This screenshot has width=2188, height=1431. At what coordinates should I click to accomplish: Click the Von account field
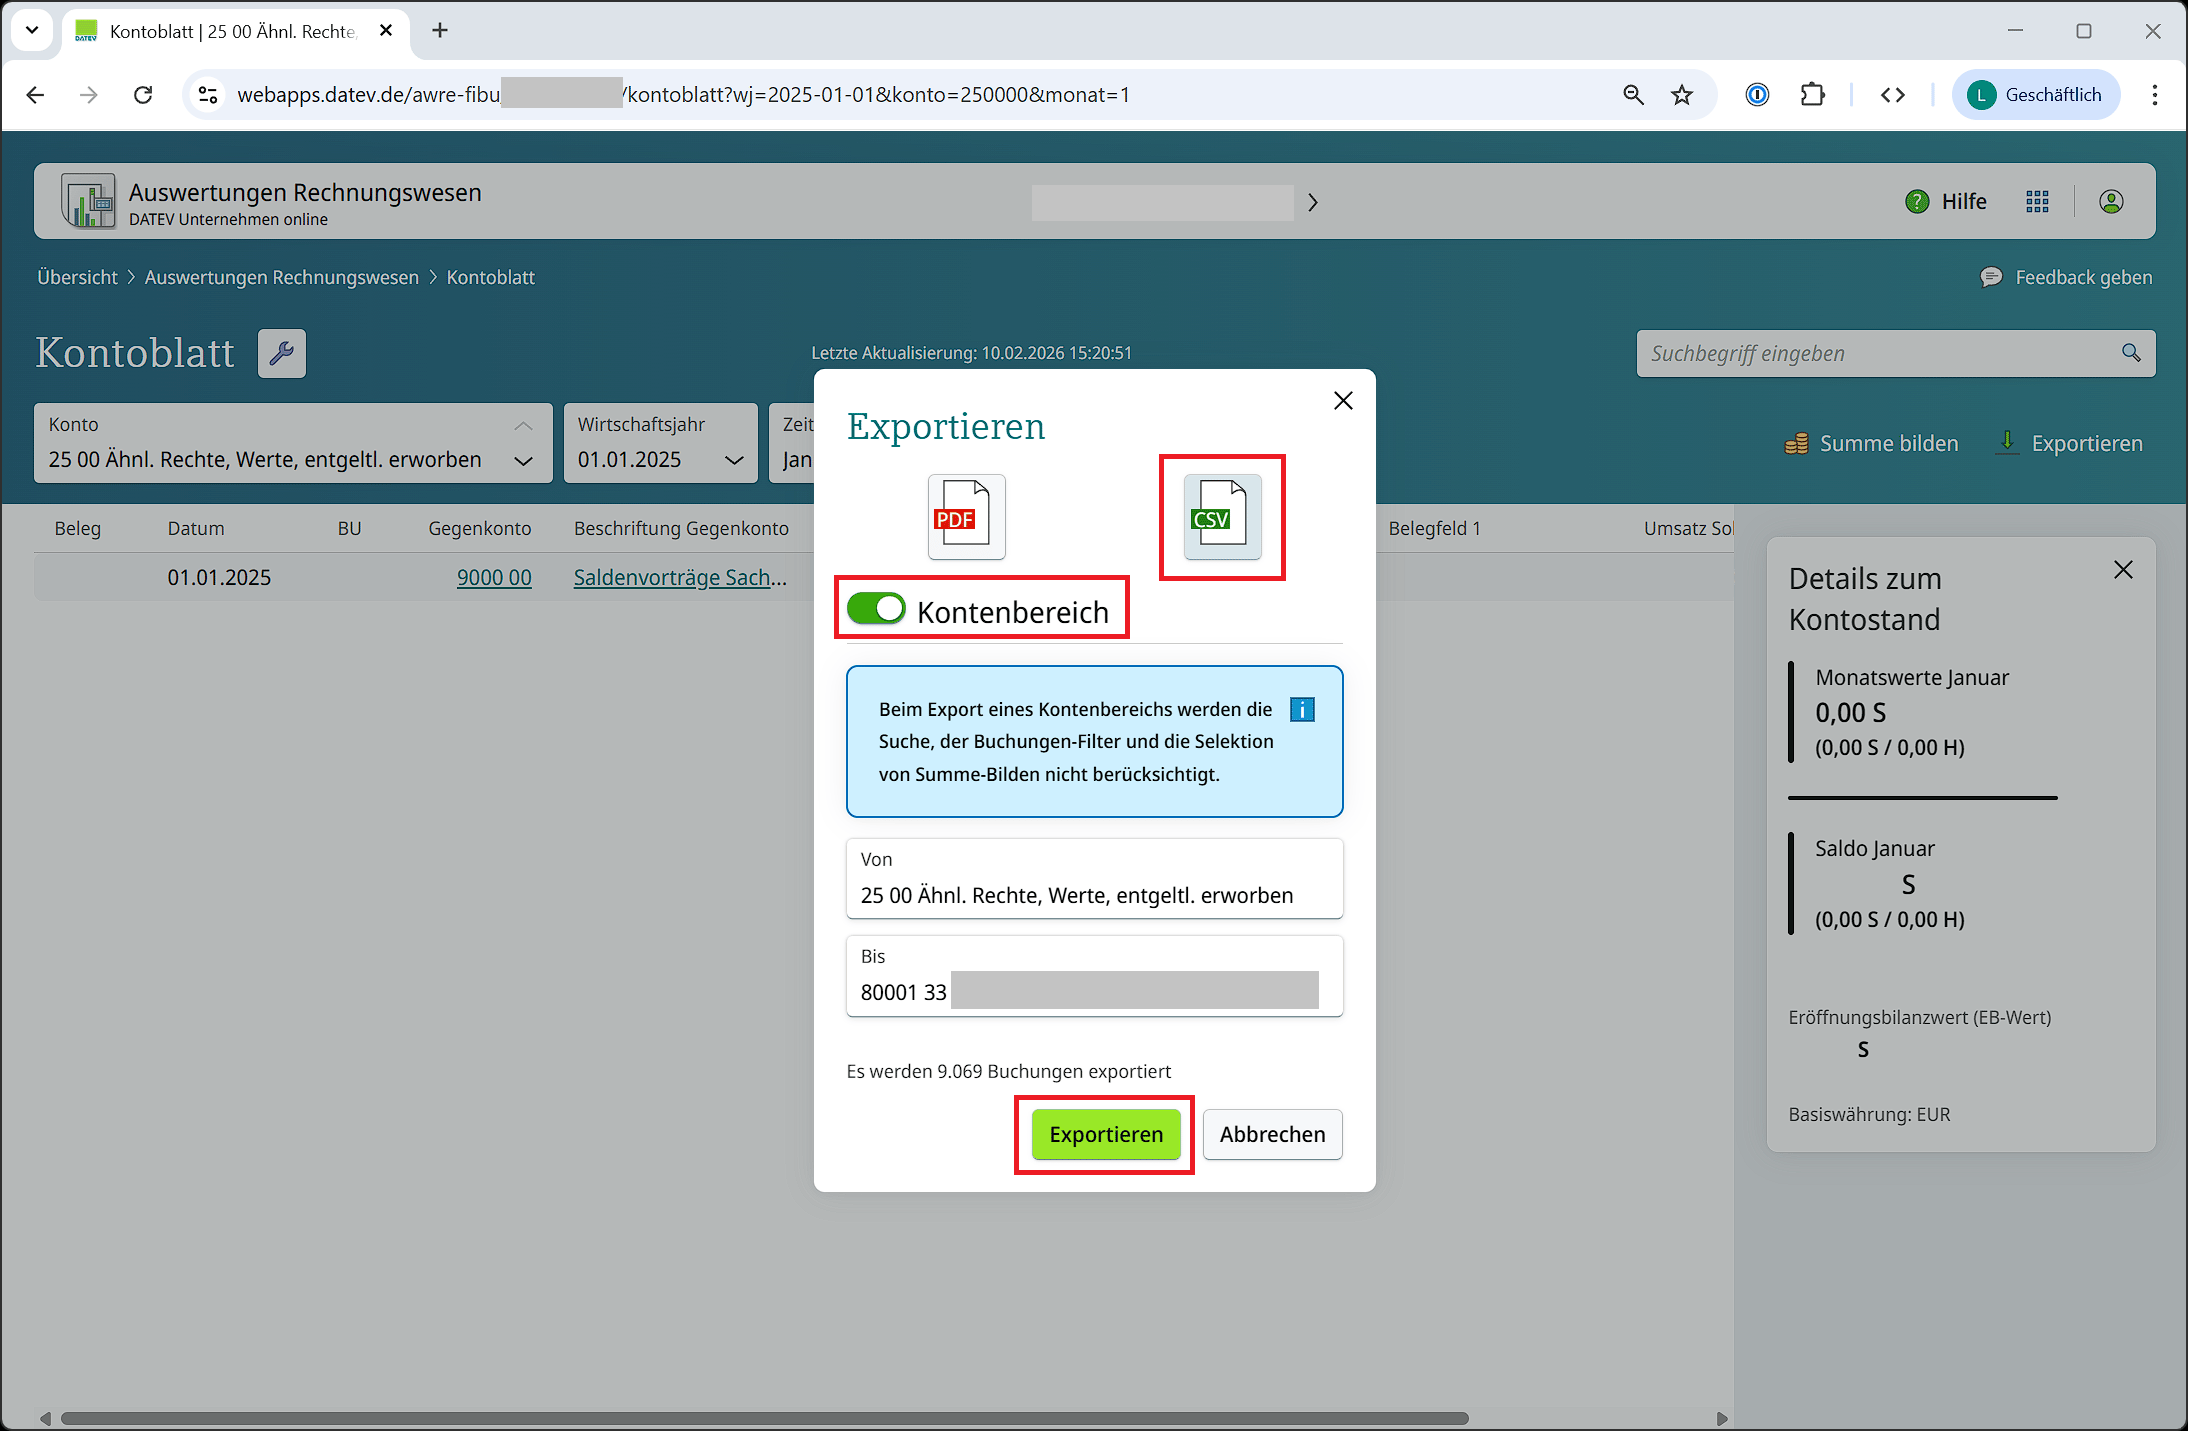coord(1094,878)
